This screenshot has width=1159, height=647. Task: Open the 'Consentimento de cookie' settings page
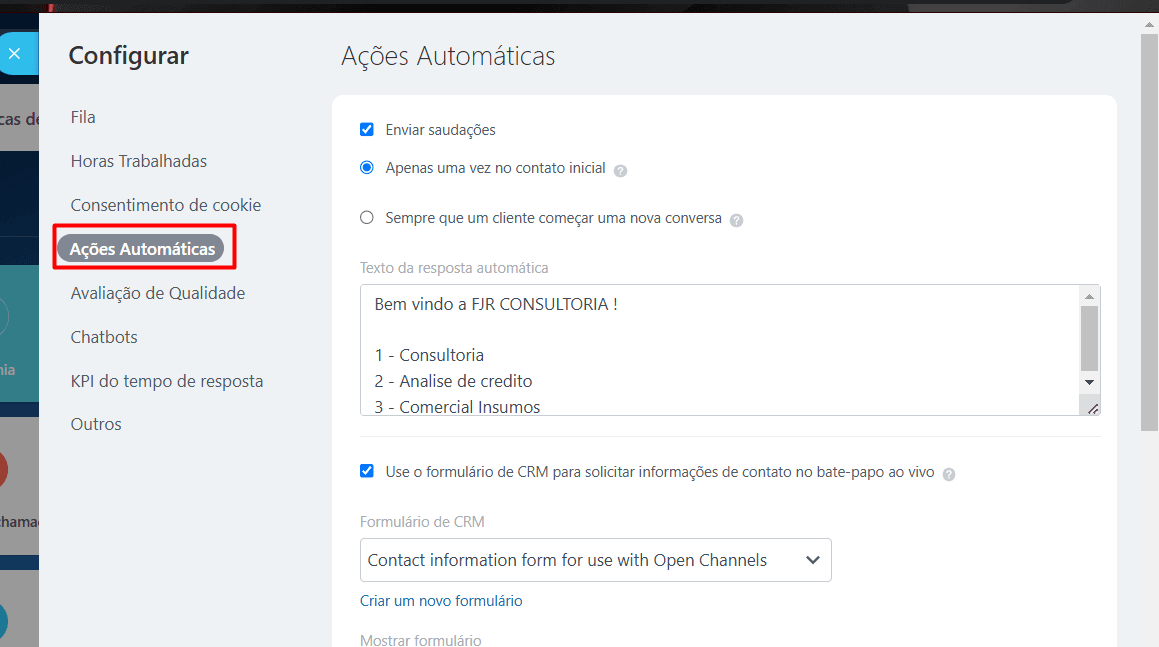pos(165,204)
